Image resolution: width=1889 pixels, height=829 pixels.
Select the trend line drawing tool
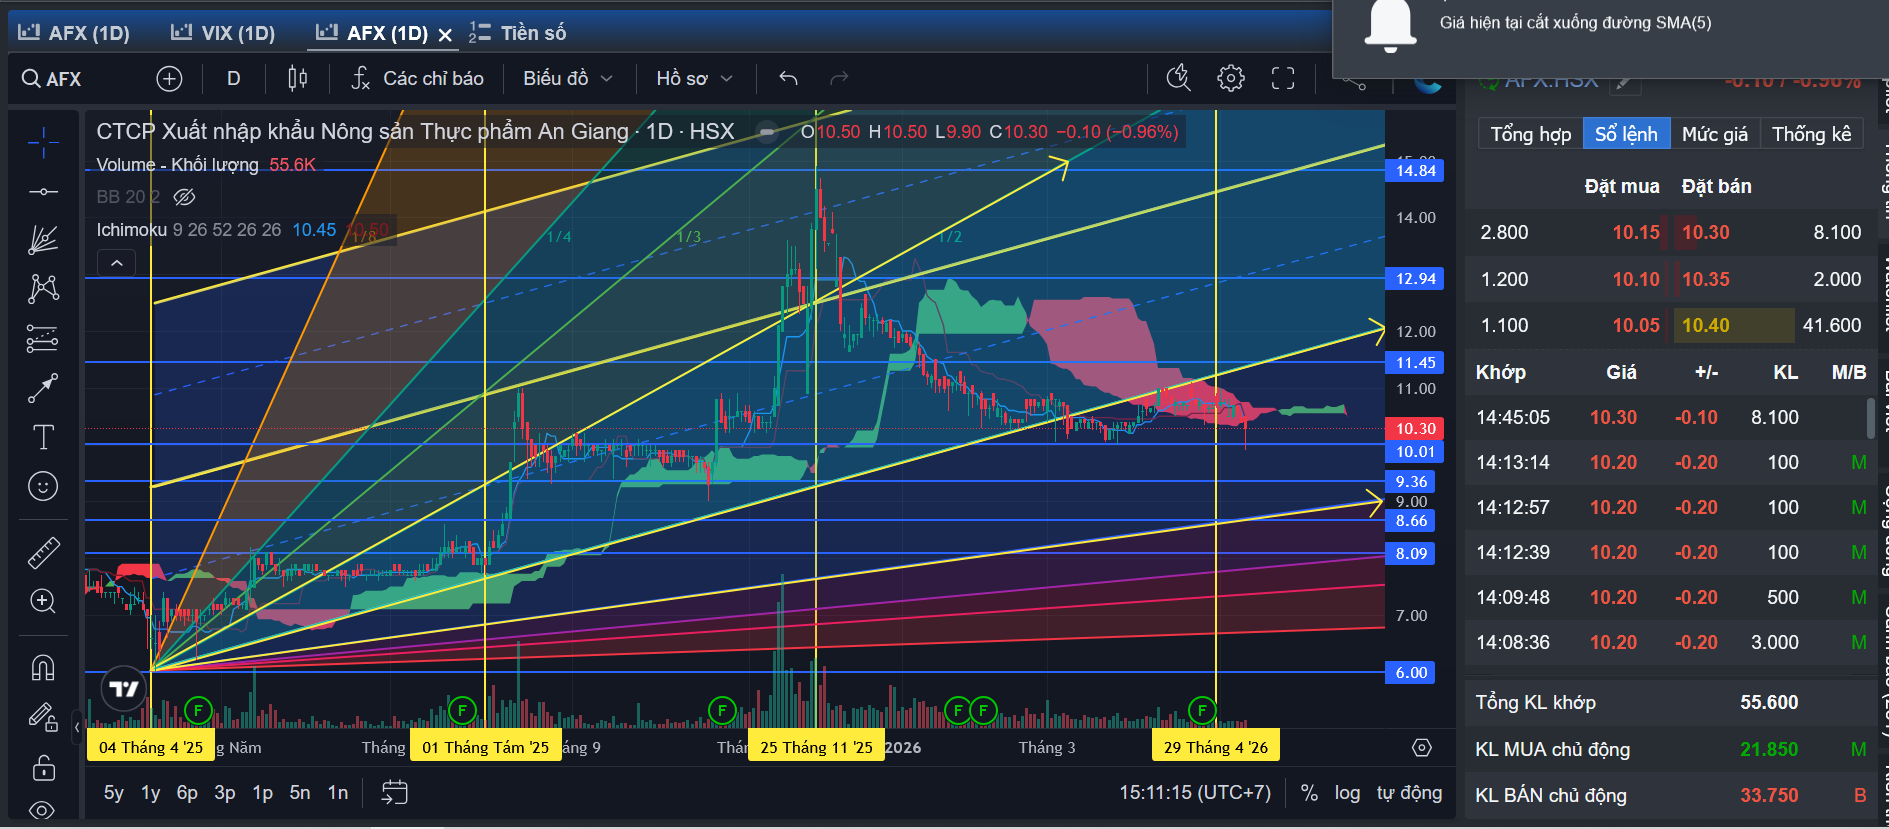coord(43,191)
